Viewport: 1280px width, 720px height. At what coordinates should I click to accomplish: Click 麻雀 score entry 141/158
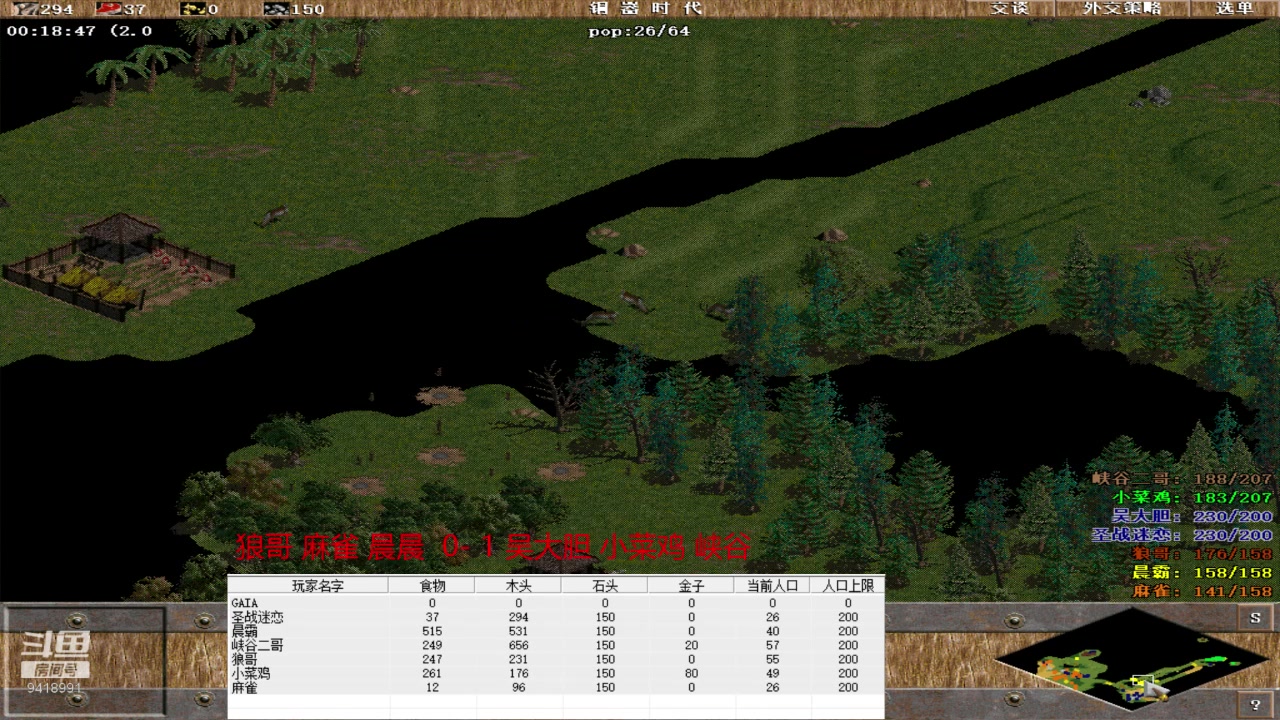point(1202,591)
